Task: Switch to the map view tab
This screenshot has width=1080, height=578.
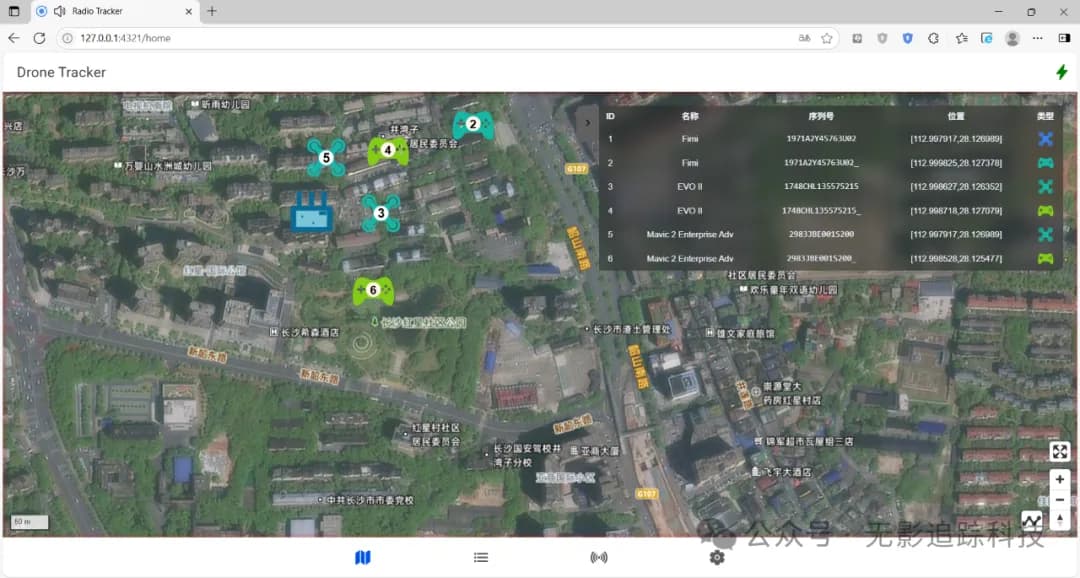Action: click(363, 557)
